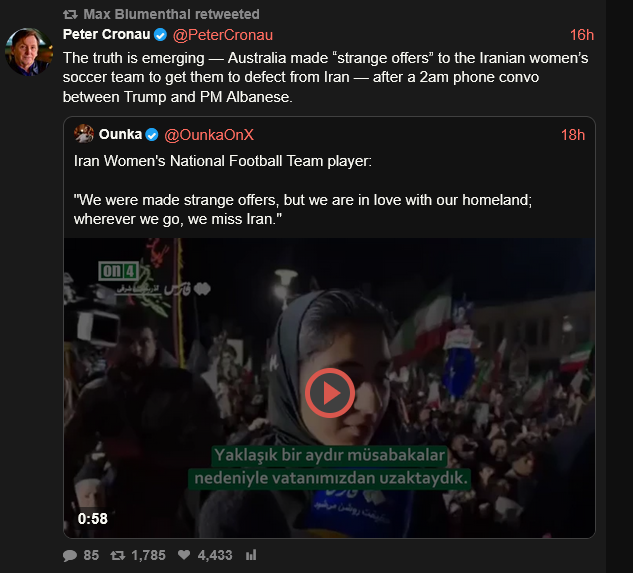Screen dimensions: 633x573
Task: Click Ounka's blue verified badge
Action: tap(152, 134)
